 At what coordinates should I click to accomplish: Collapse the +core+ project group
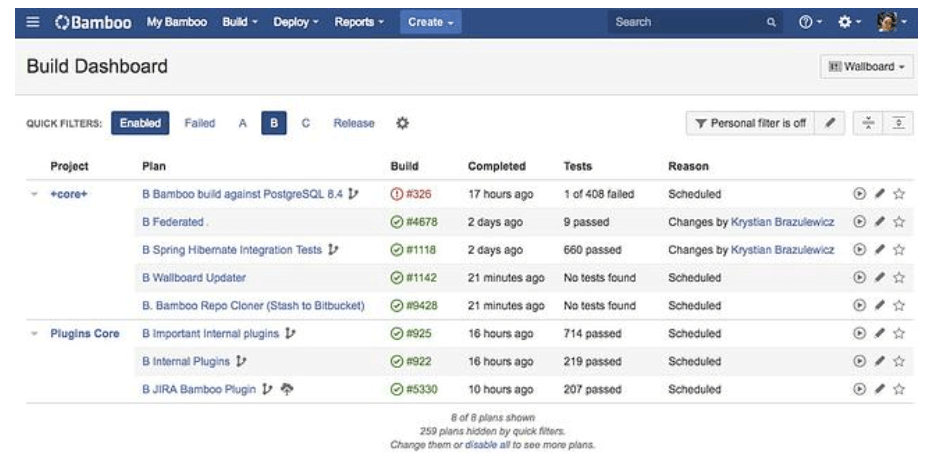click(x=34, y=194)
